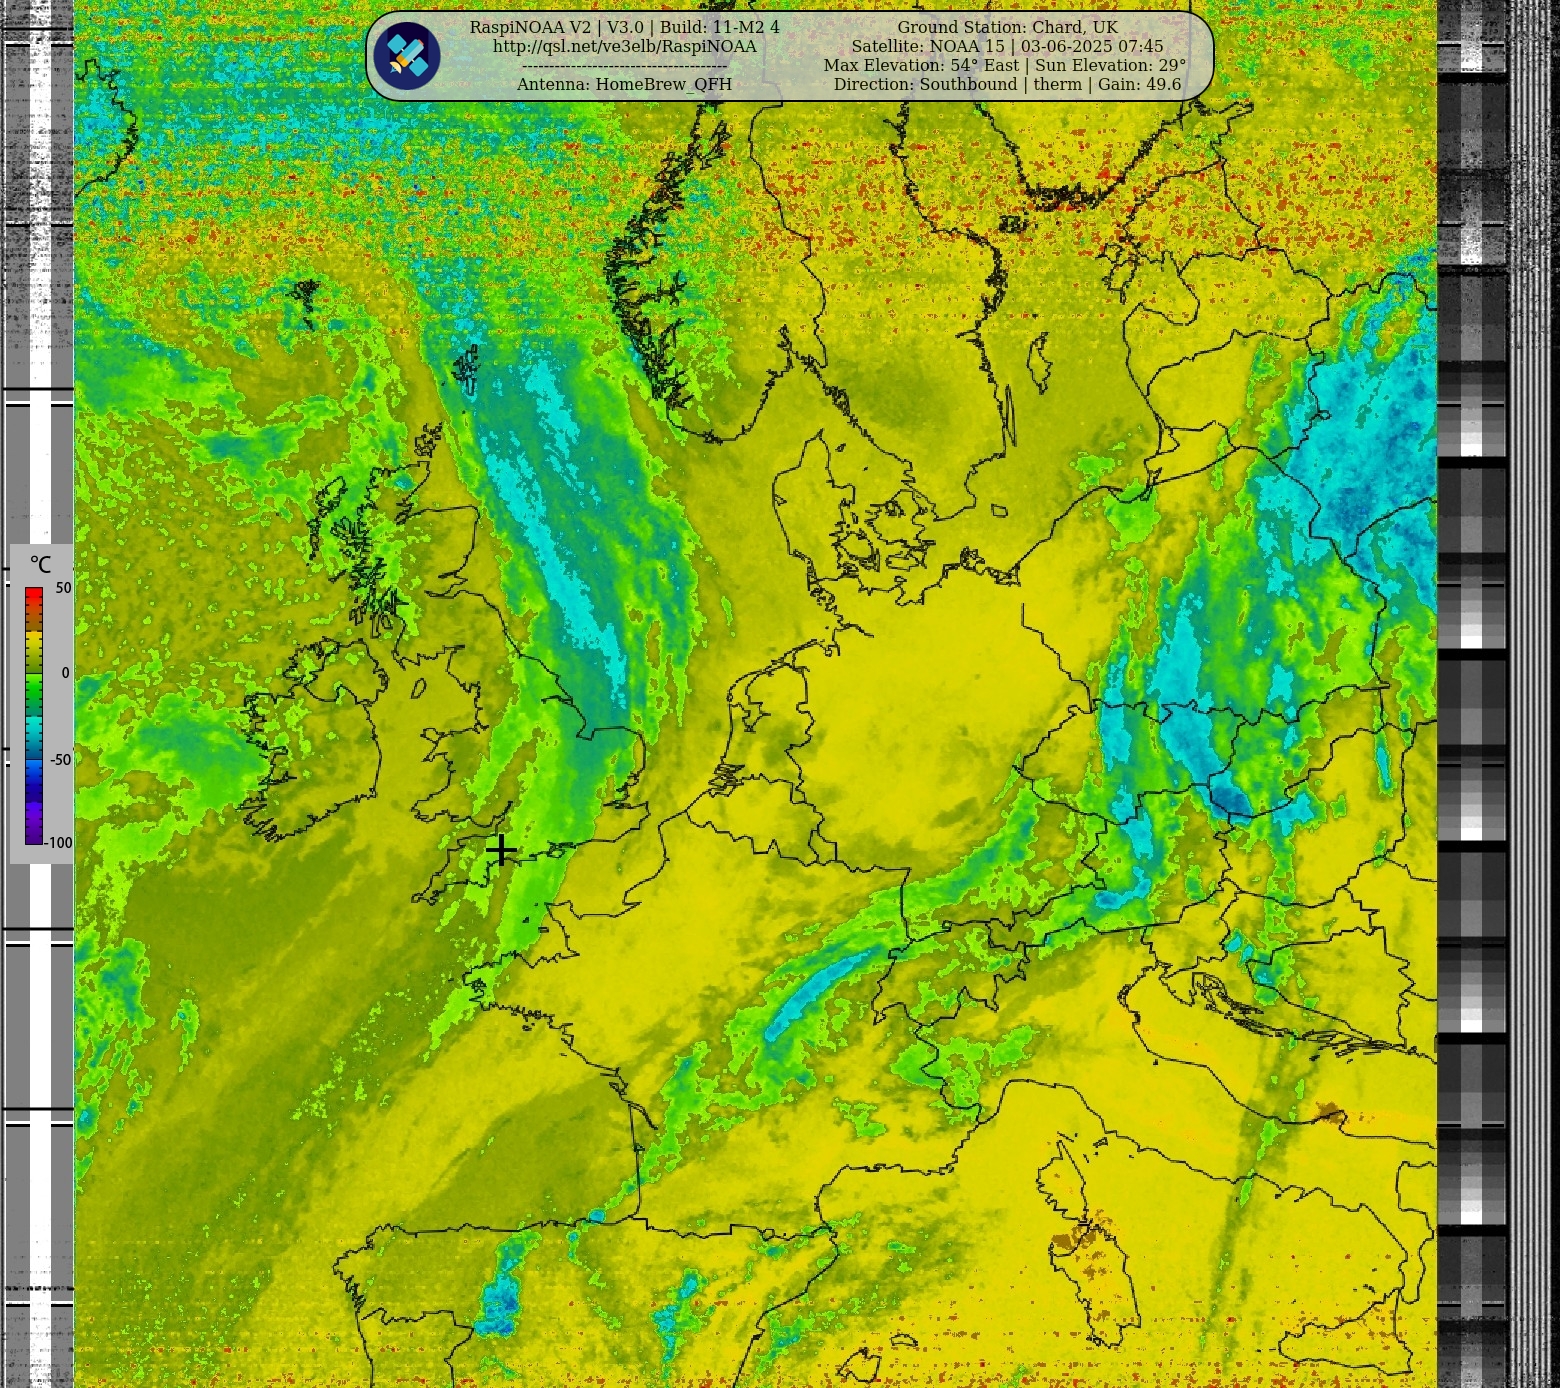Click the -50 value on temperature legend
1560x1388 pixels.
(x=61, y=759)
